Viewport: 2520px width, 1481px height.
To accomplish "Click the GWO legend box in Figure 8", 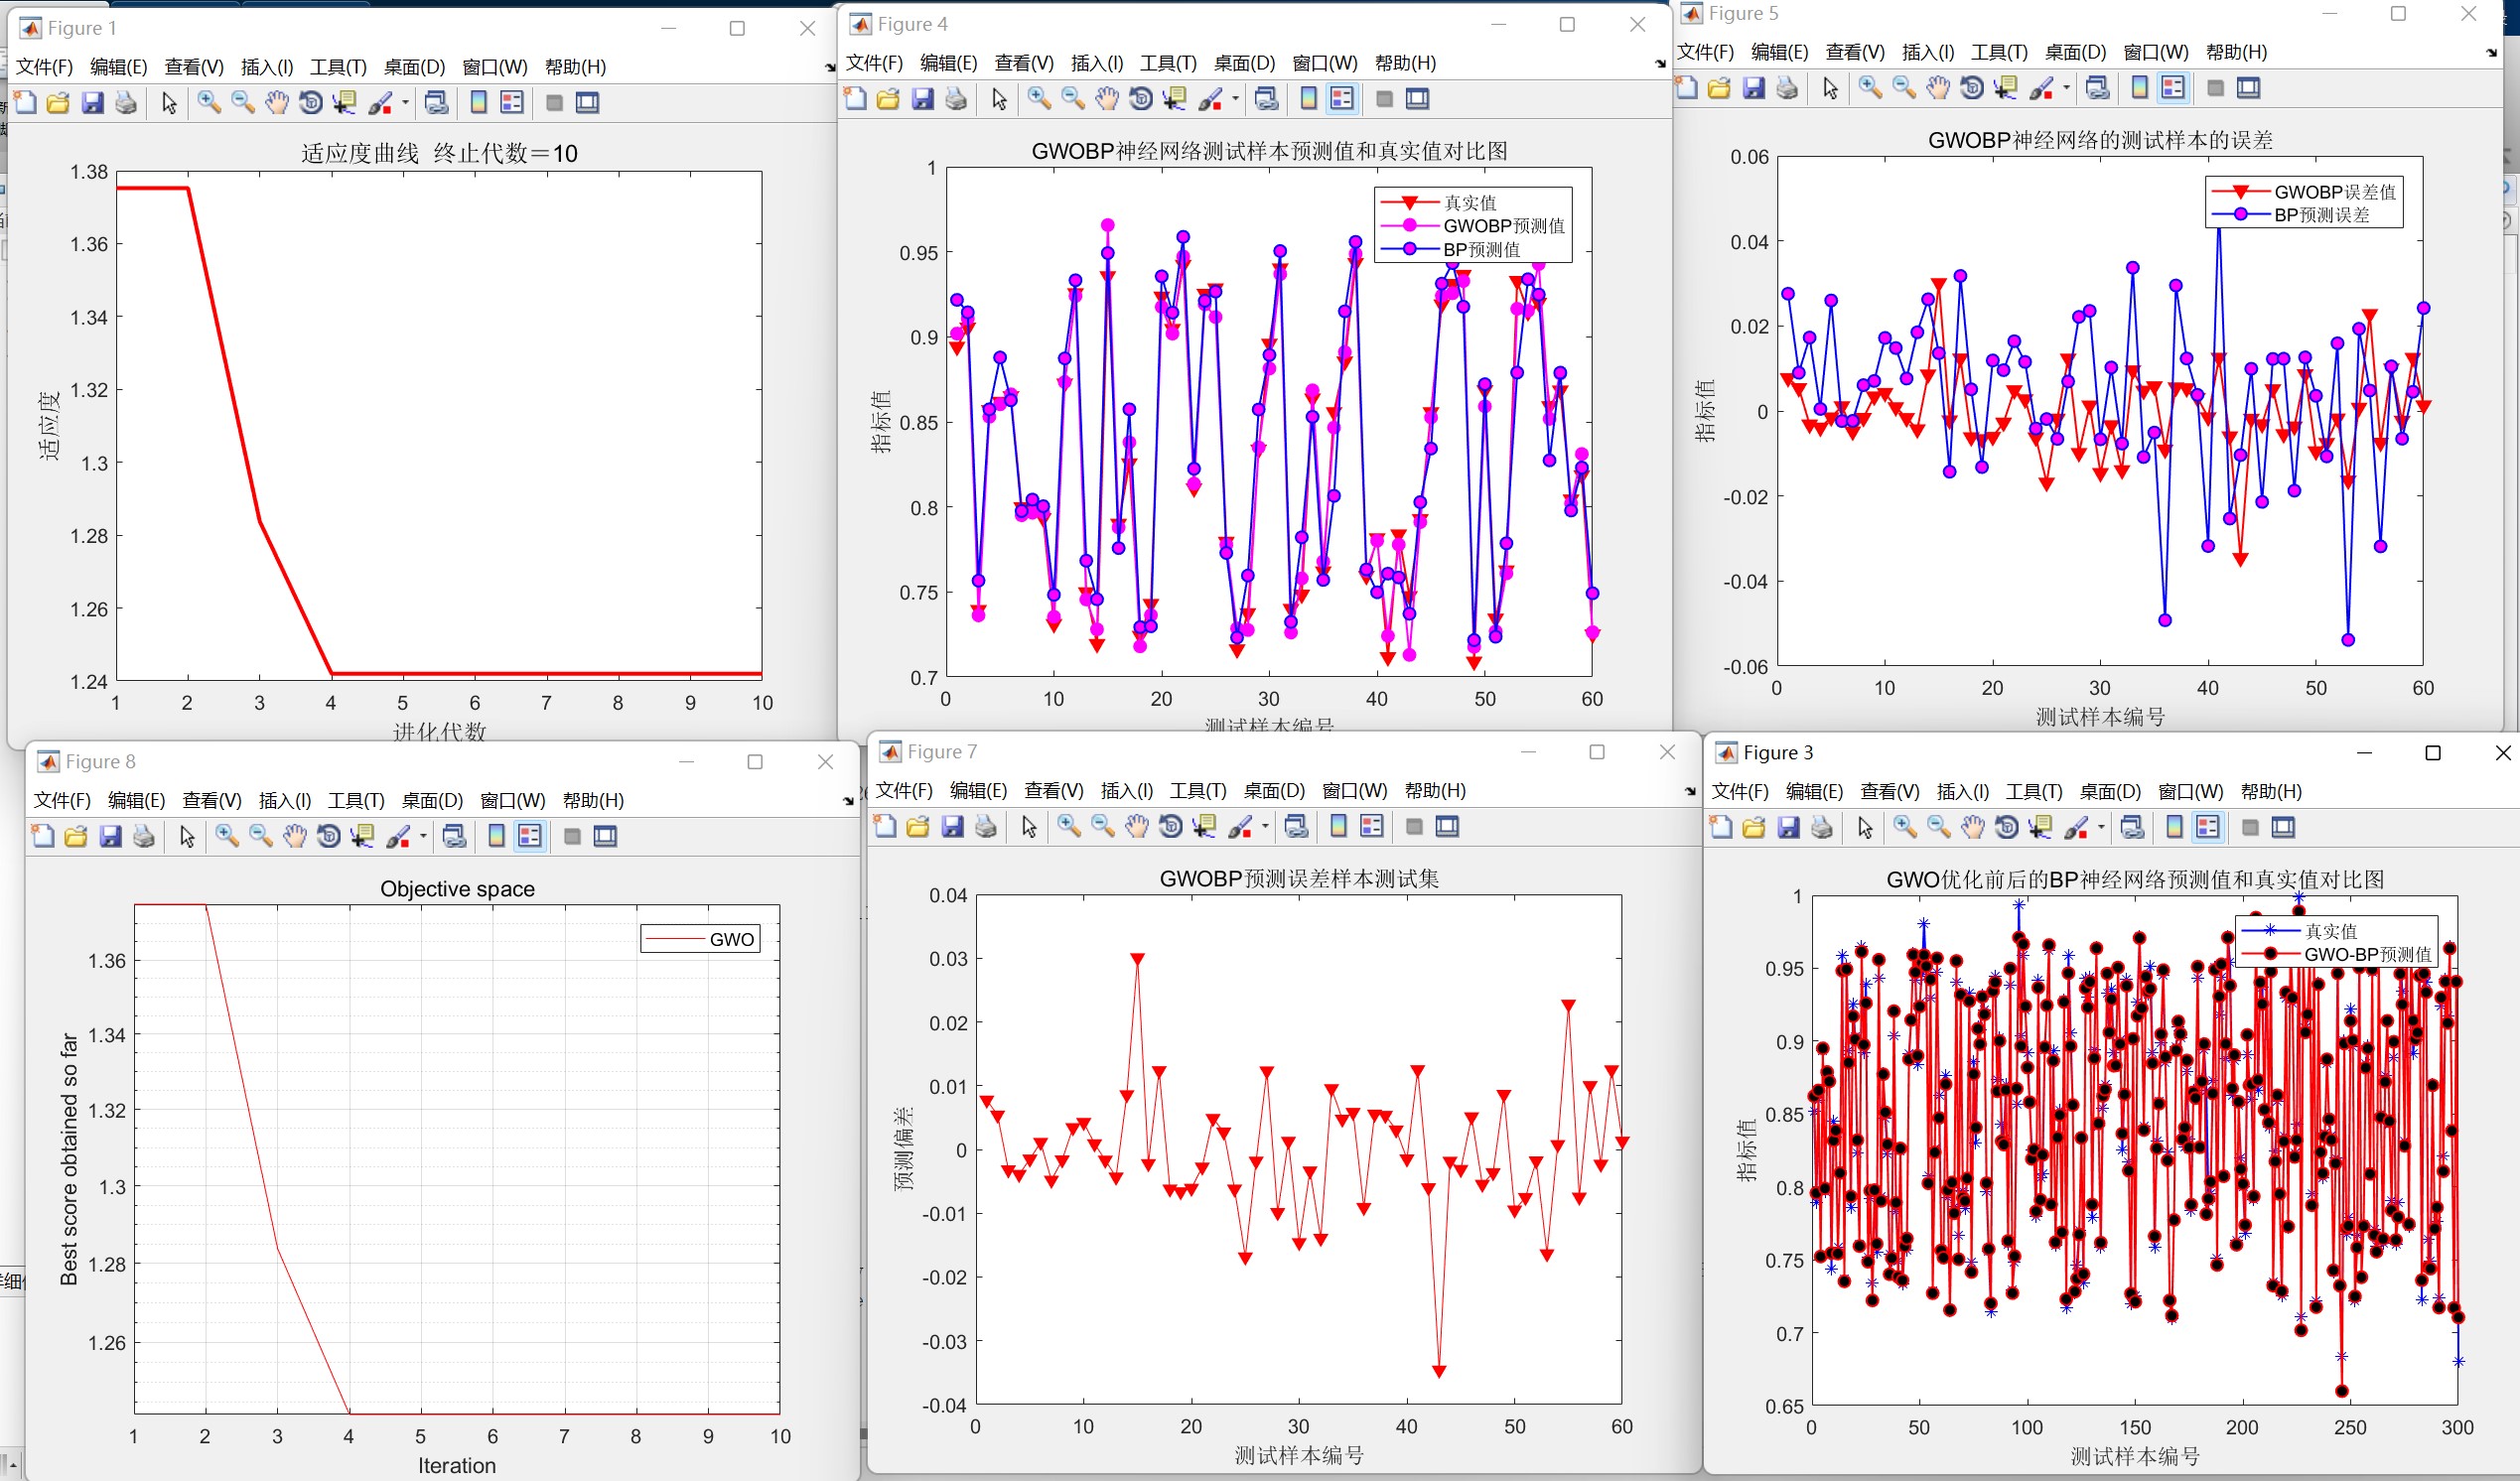I will tap(700, 939).
